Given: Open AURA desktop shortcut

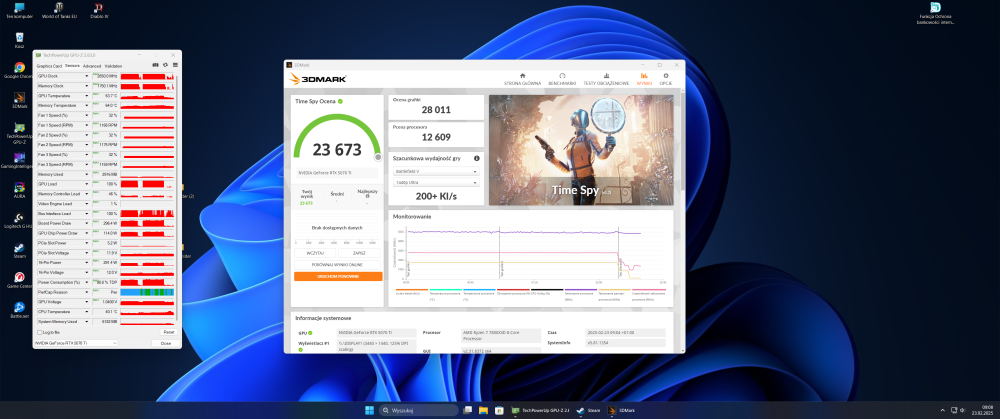Looking at the screenshot, I should pyautogui.click(x=20, y=190).
